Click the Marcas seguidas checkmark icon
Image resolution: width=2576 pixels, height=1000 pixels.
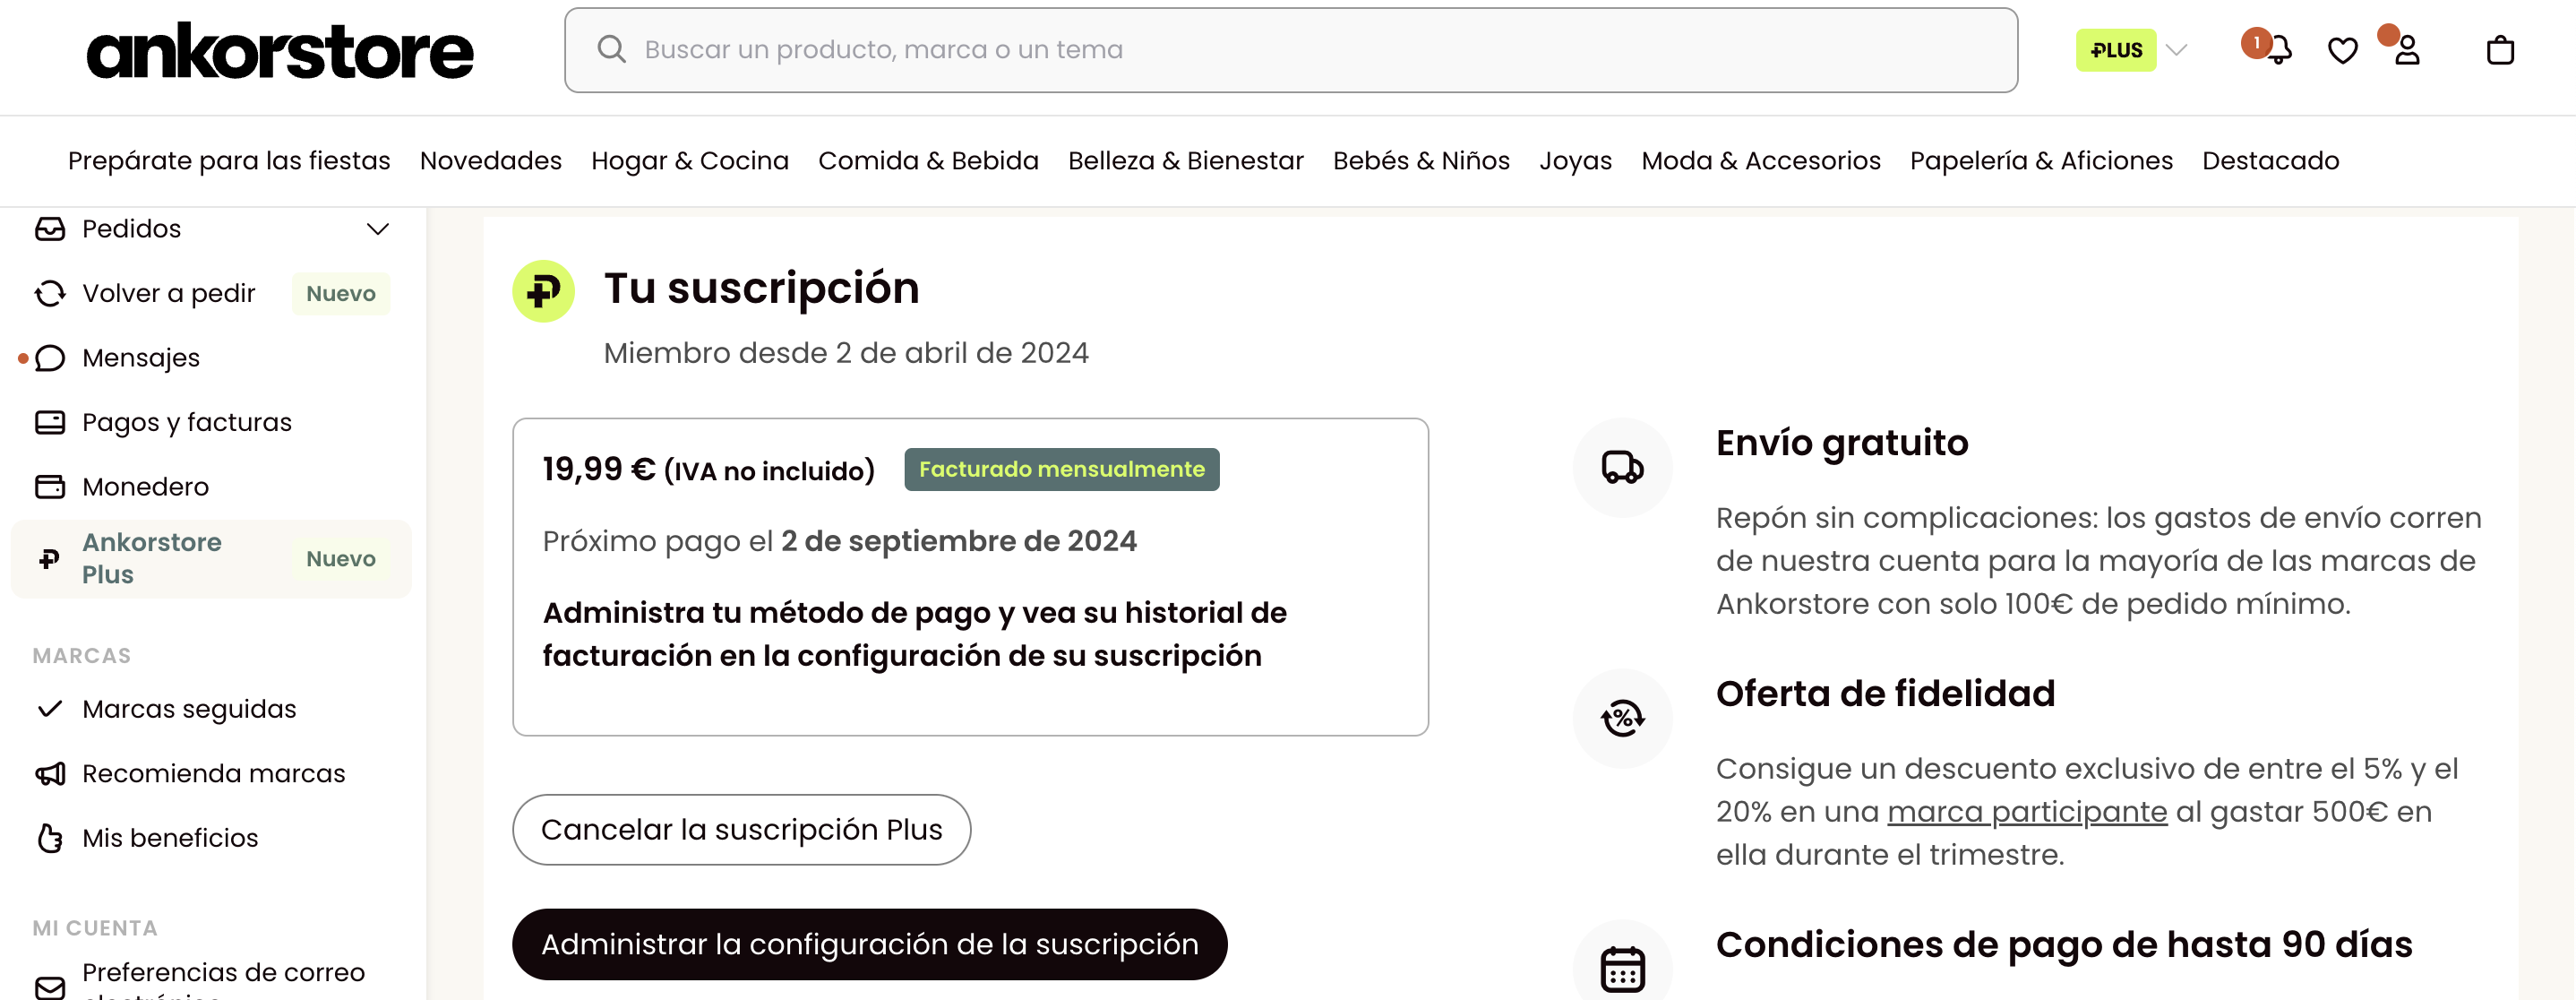click(50, 709)
